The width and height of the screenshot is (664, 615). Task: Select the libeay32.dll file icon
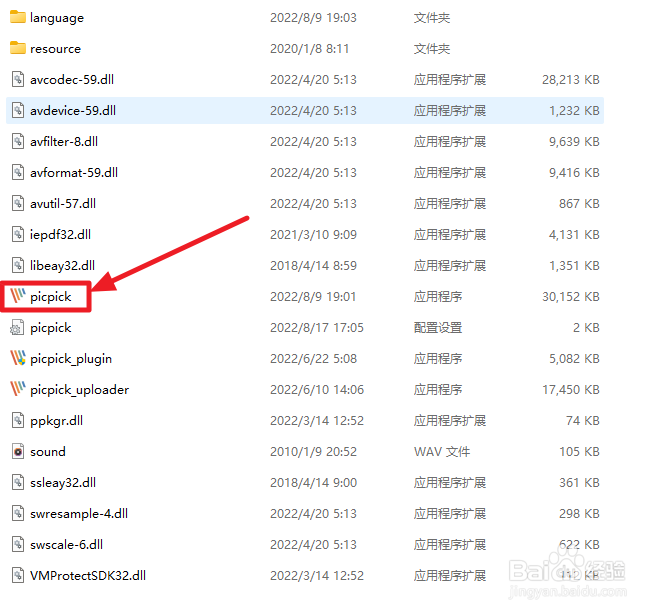(18, 266)
